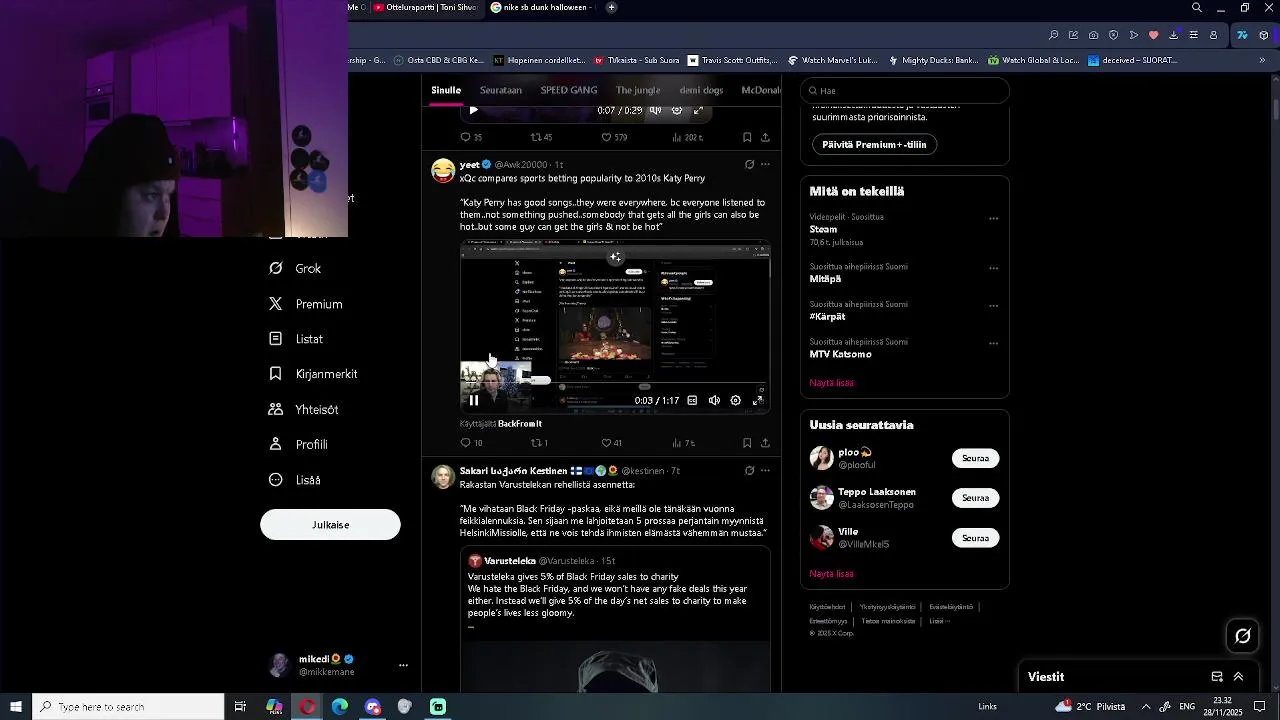Share the top post
The height and width of the screenshot is (720, 1280).
765,137
